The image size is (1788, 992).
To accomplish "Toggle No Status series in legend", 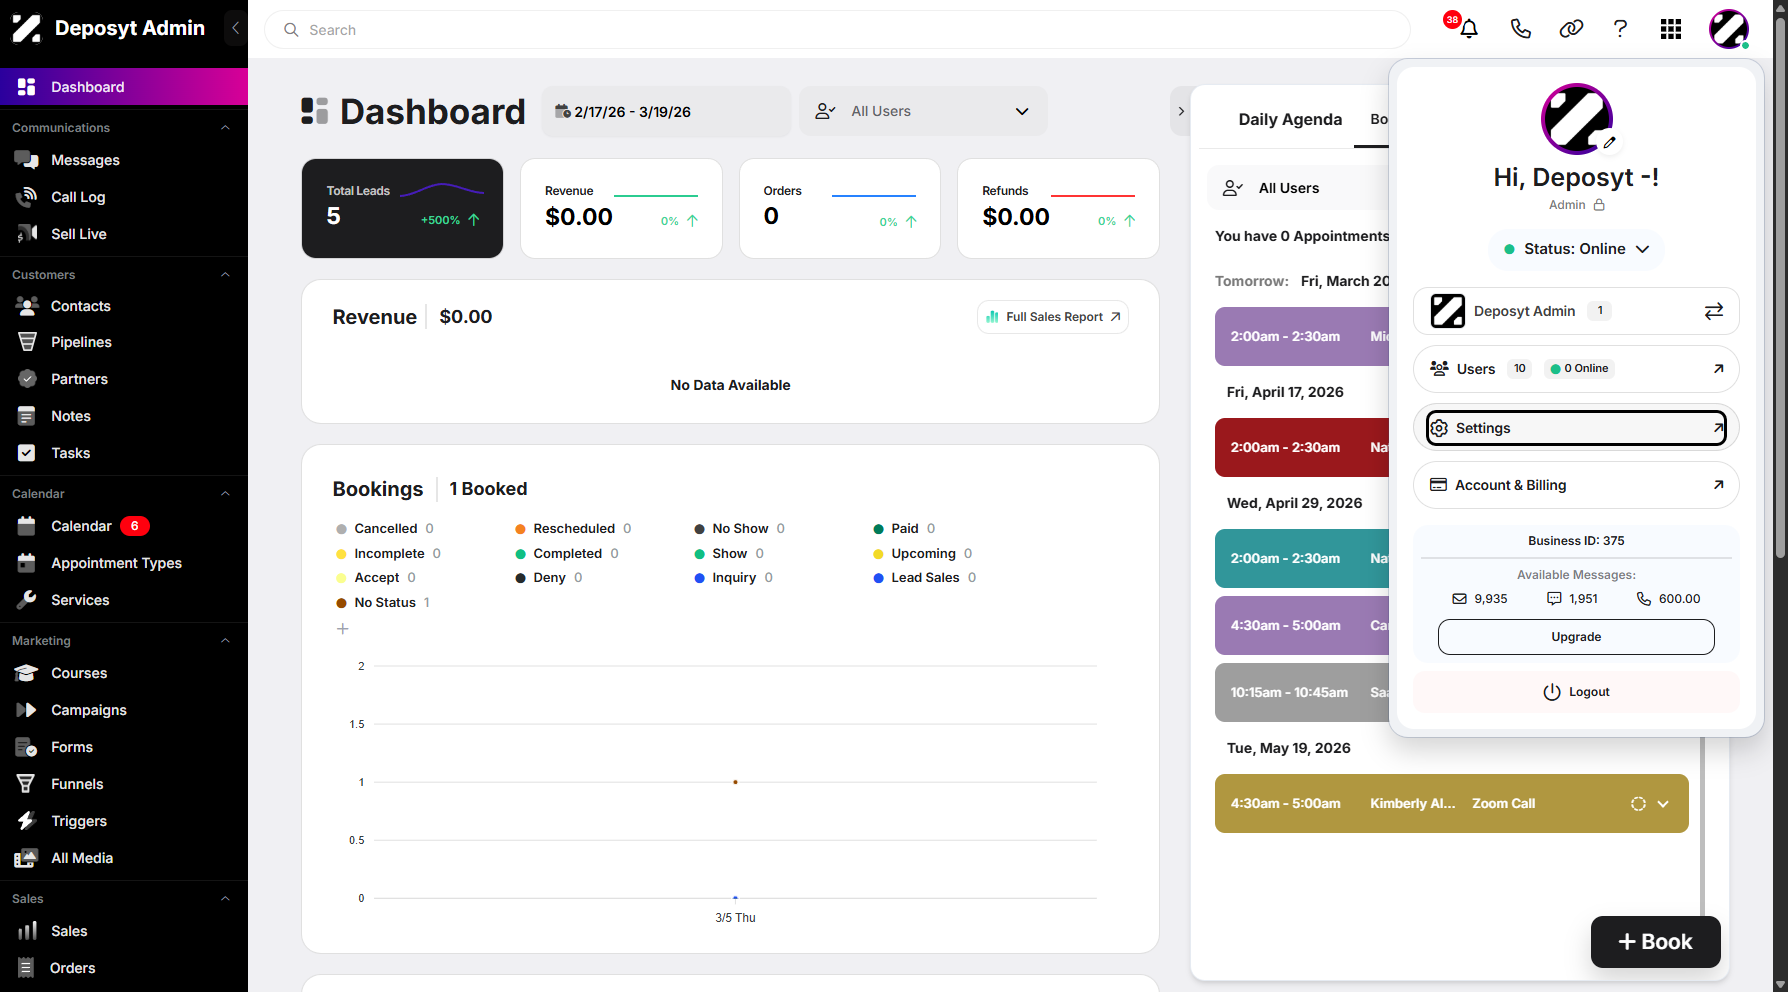I will pyautogui.click(x=384, y=602).
